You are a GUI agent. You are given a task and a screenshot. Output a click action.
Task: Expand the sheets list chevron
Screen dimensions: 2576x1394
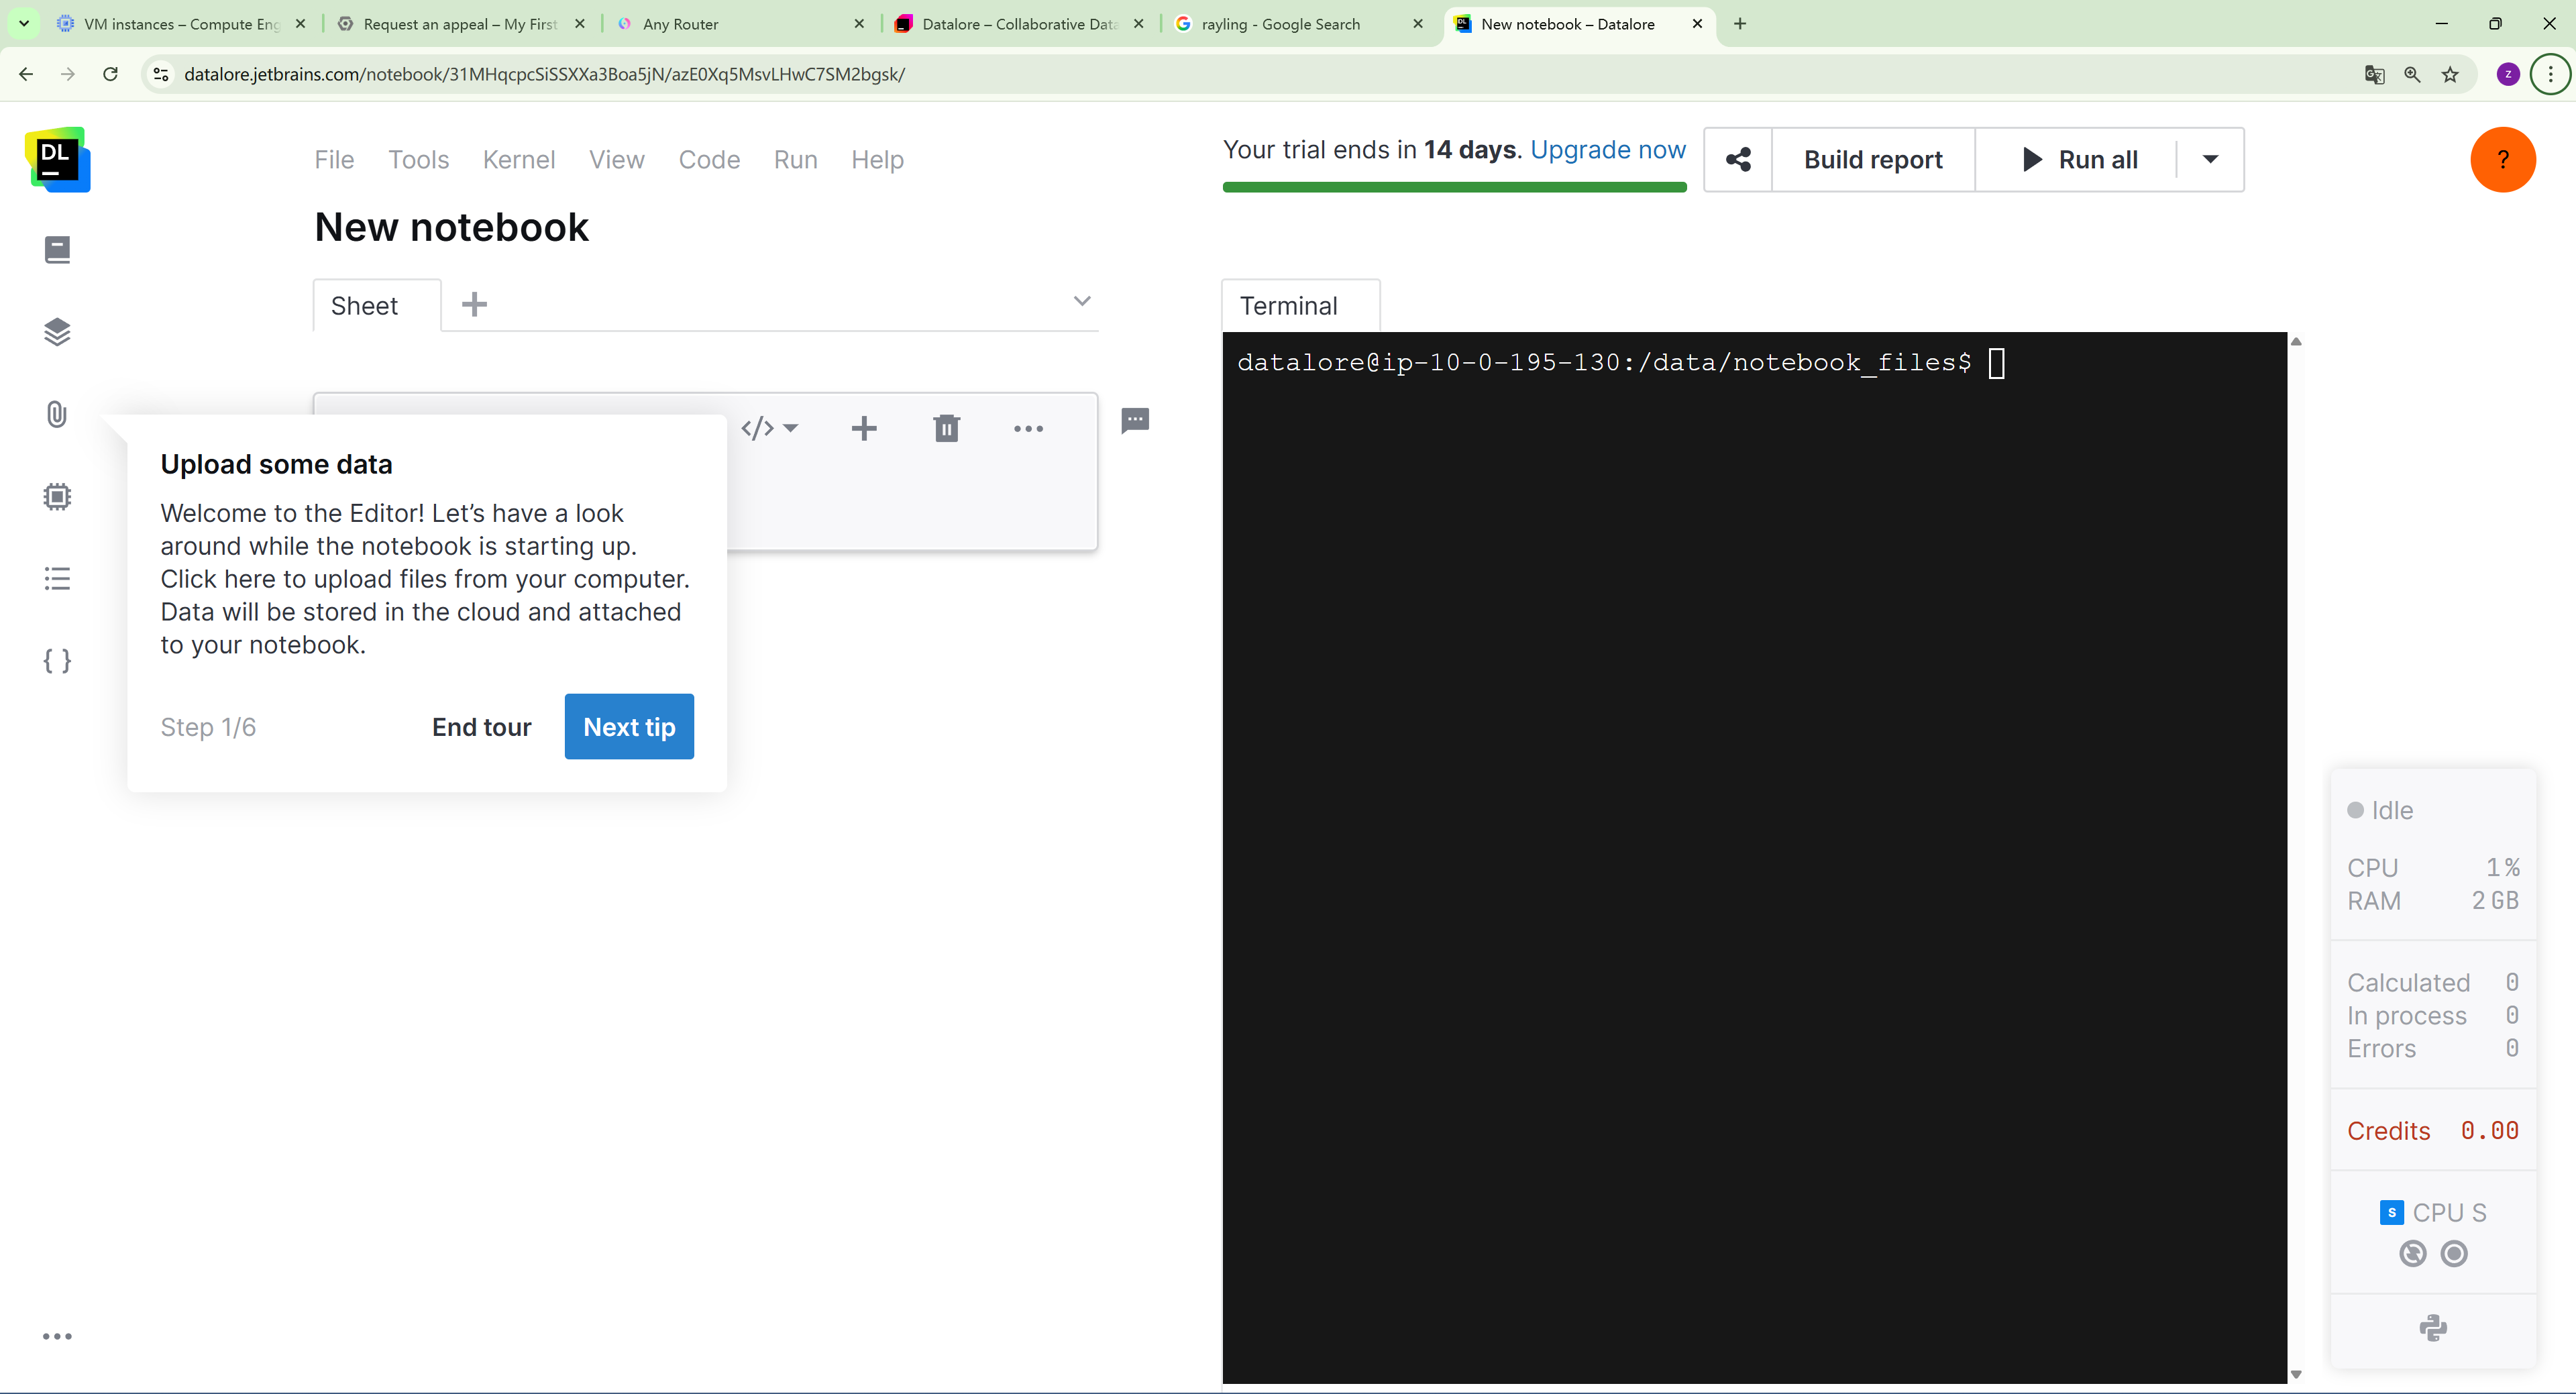1082,301
